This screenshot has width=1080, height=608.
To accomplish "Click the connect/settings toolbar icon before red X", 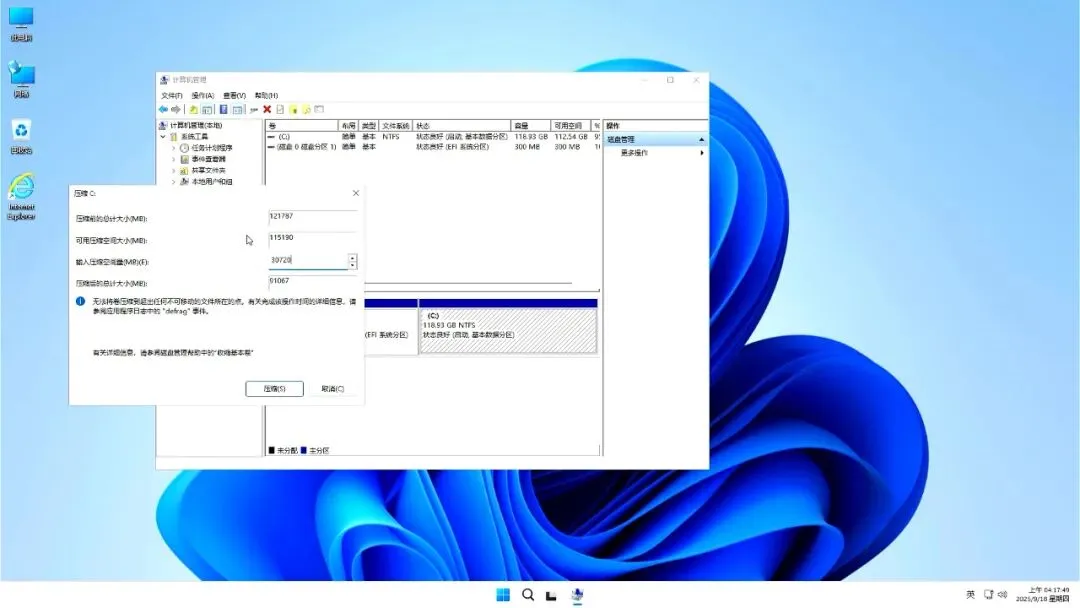I will pos(254,109).
